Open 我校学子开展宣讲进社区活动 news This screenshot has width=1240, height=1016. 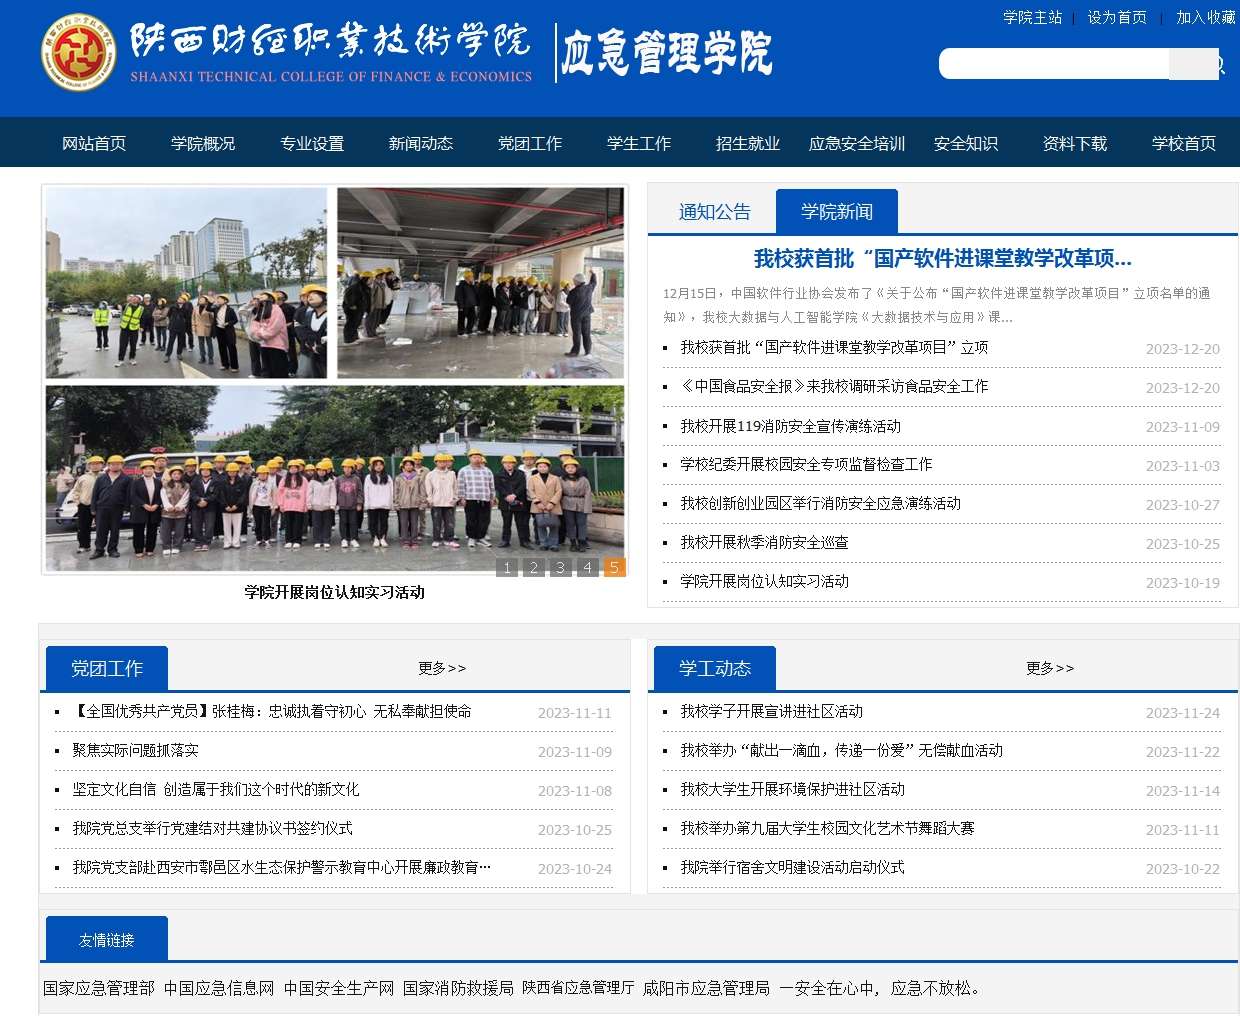point(771,711)
